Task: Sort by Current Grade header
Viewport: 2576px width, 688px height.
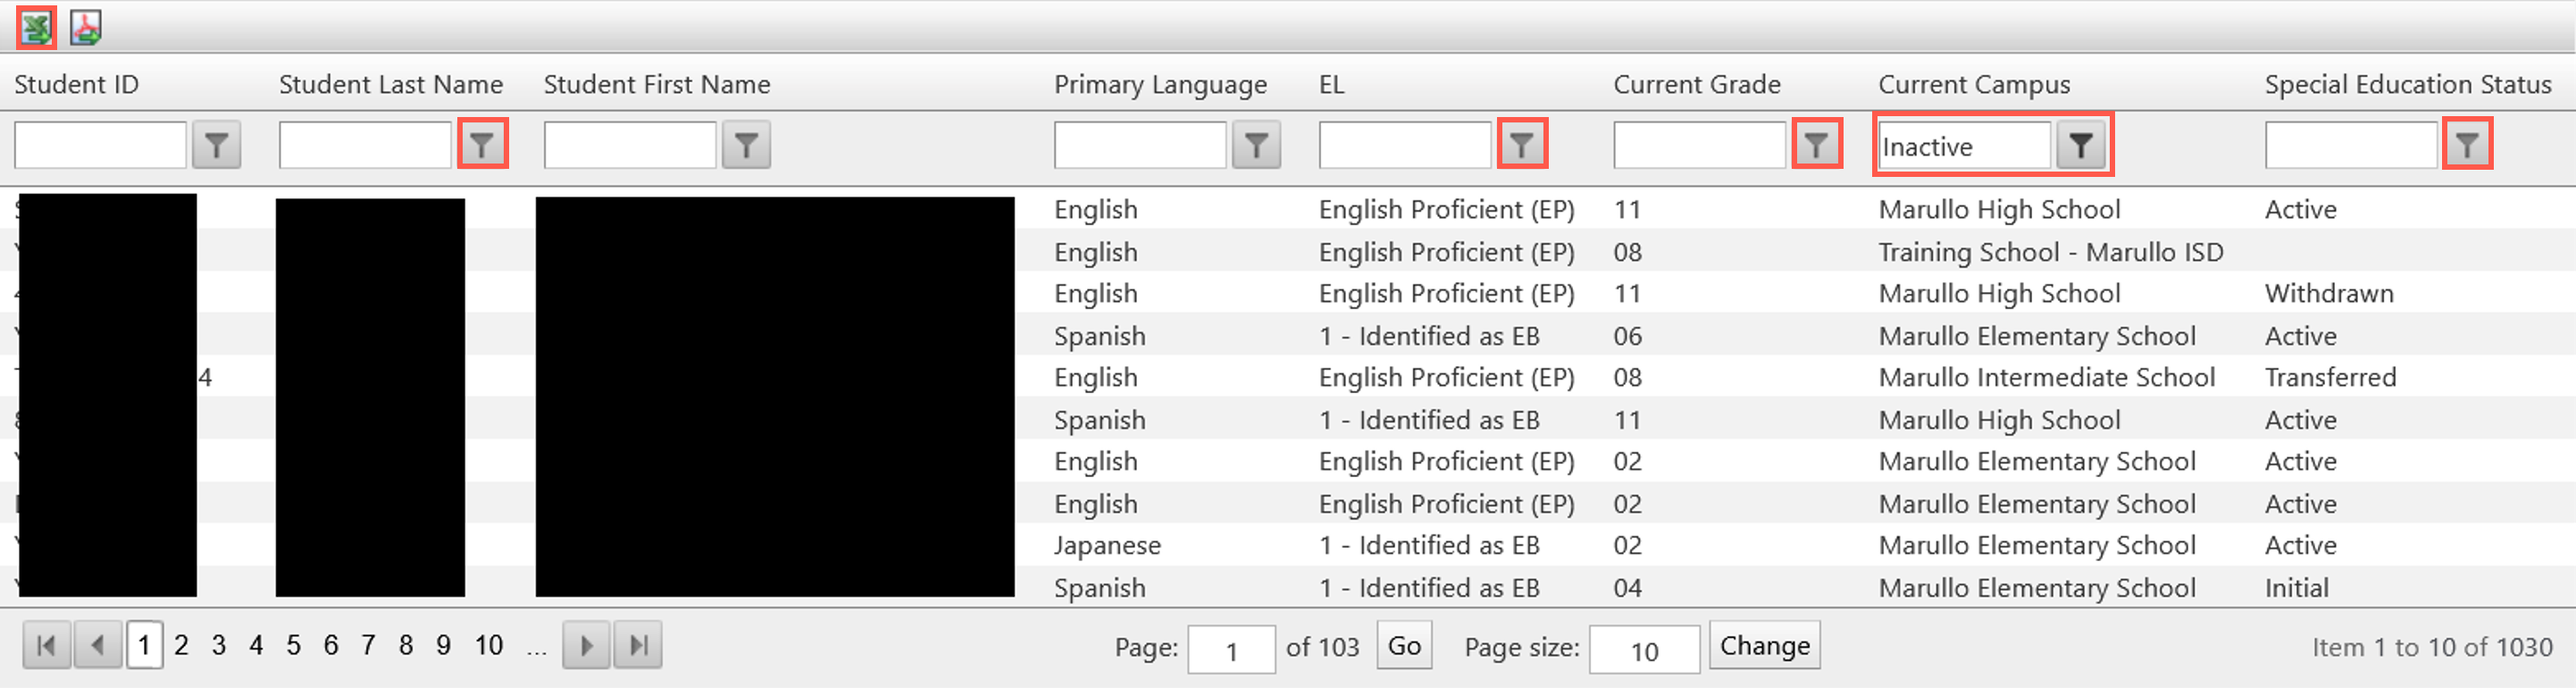Action: point(1697,85)
